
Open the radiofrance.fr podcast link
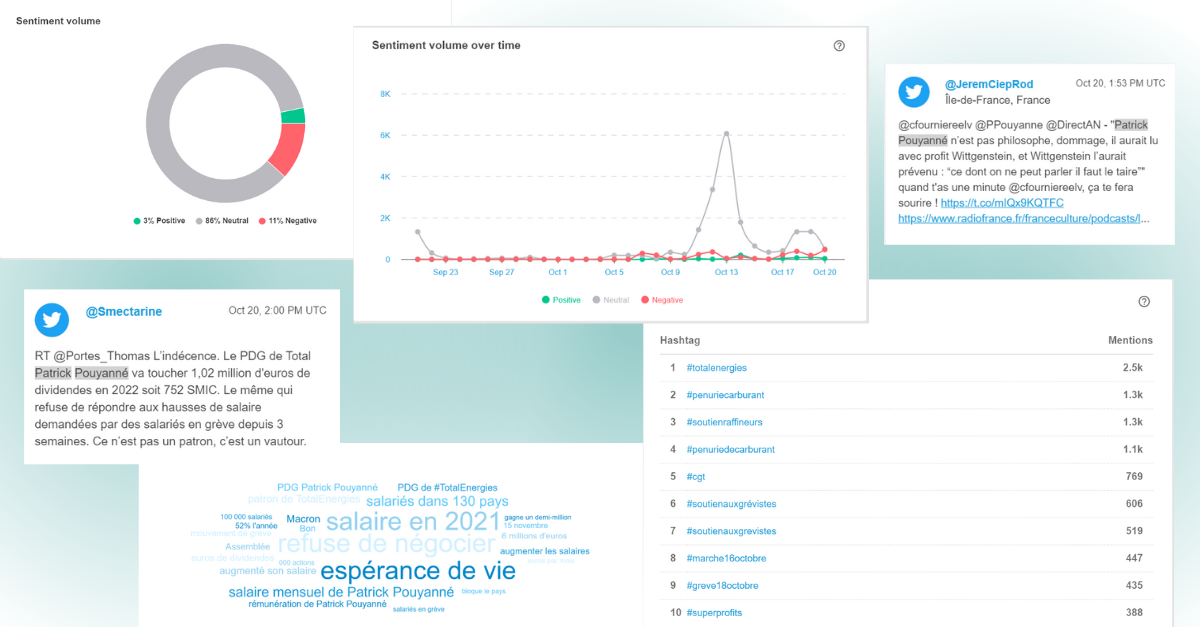[x=1023, y=218]
